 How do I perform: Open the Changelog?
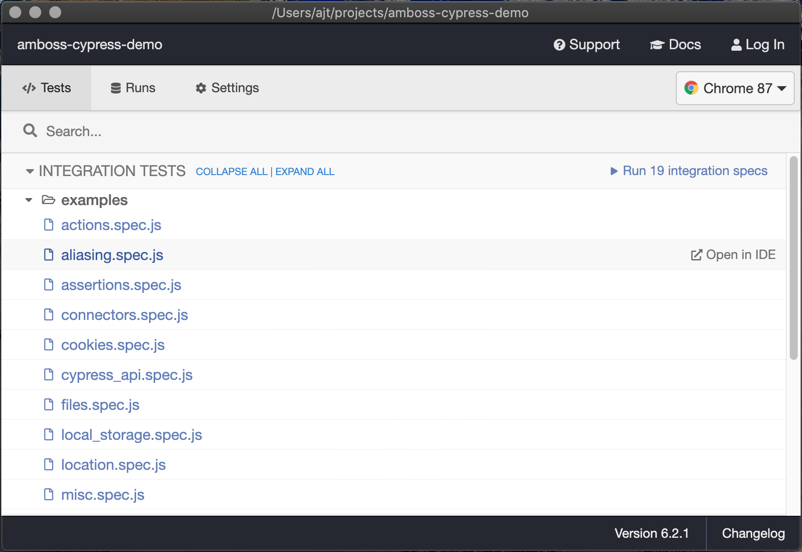[753, 534]
